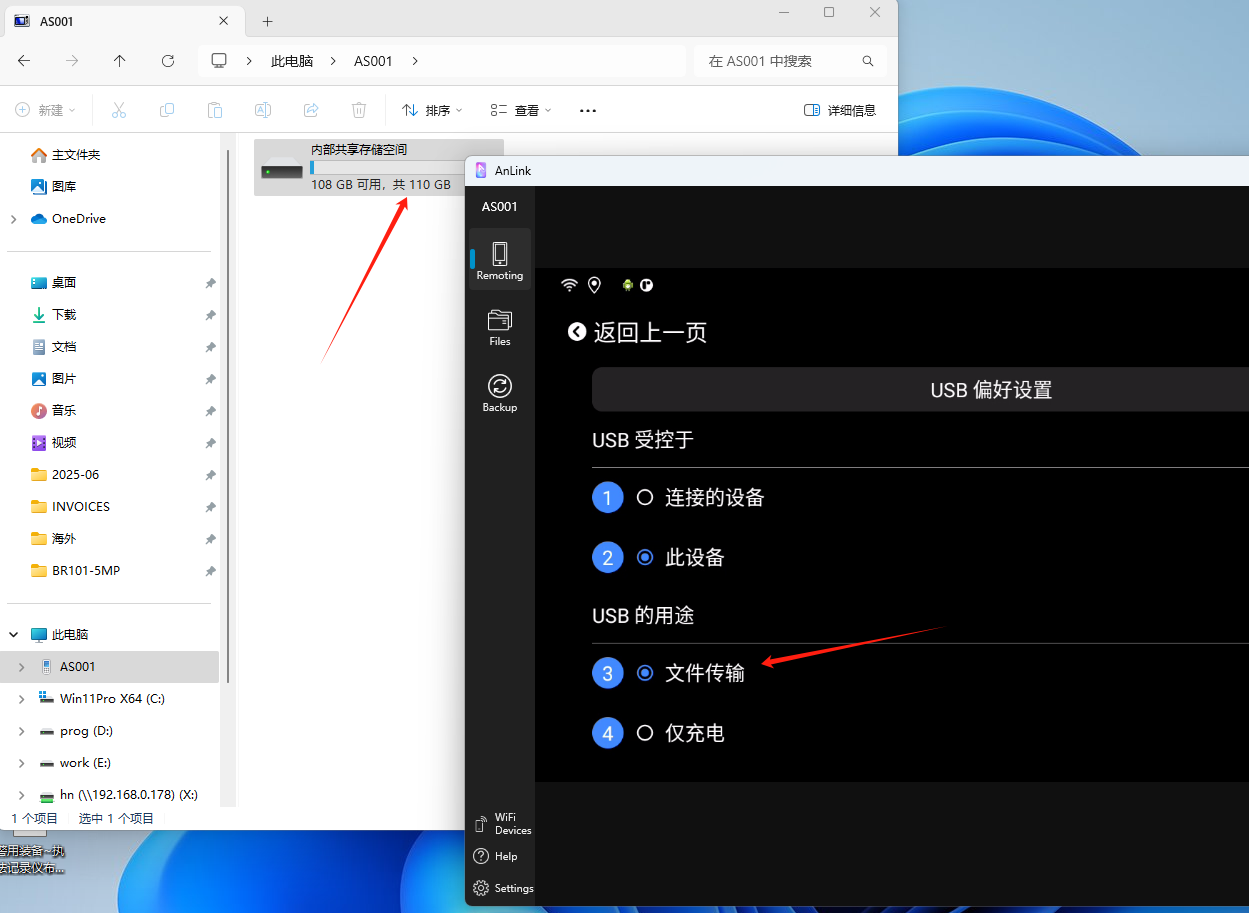Viewport: 1249px width, 913px height.
Task: Open the 排序 sort dropdown
Action: pos(432,110)
